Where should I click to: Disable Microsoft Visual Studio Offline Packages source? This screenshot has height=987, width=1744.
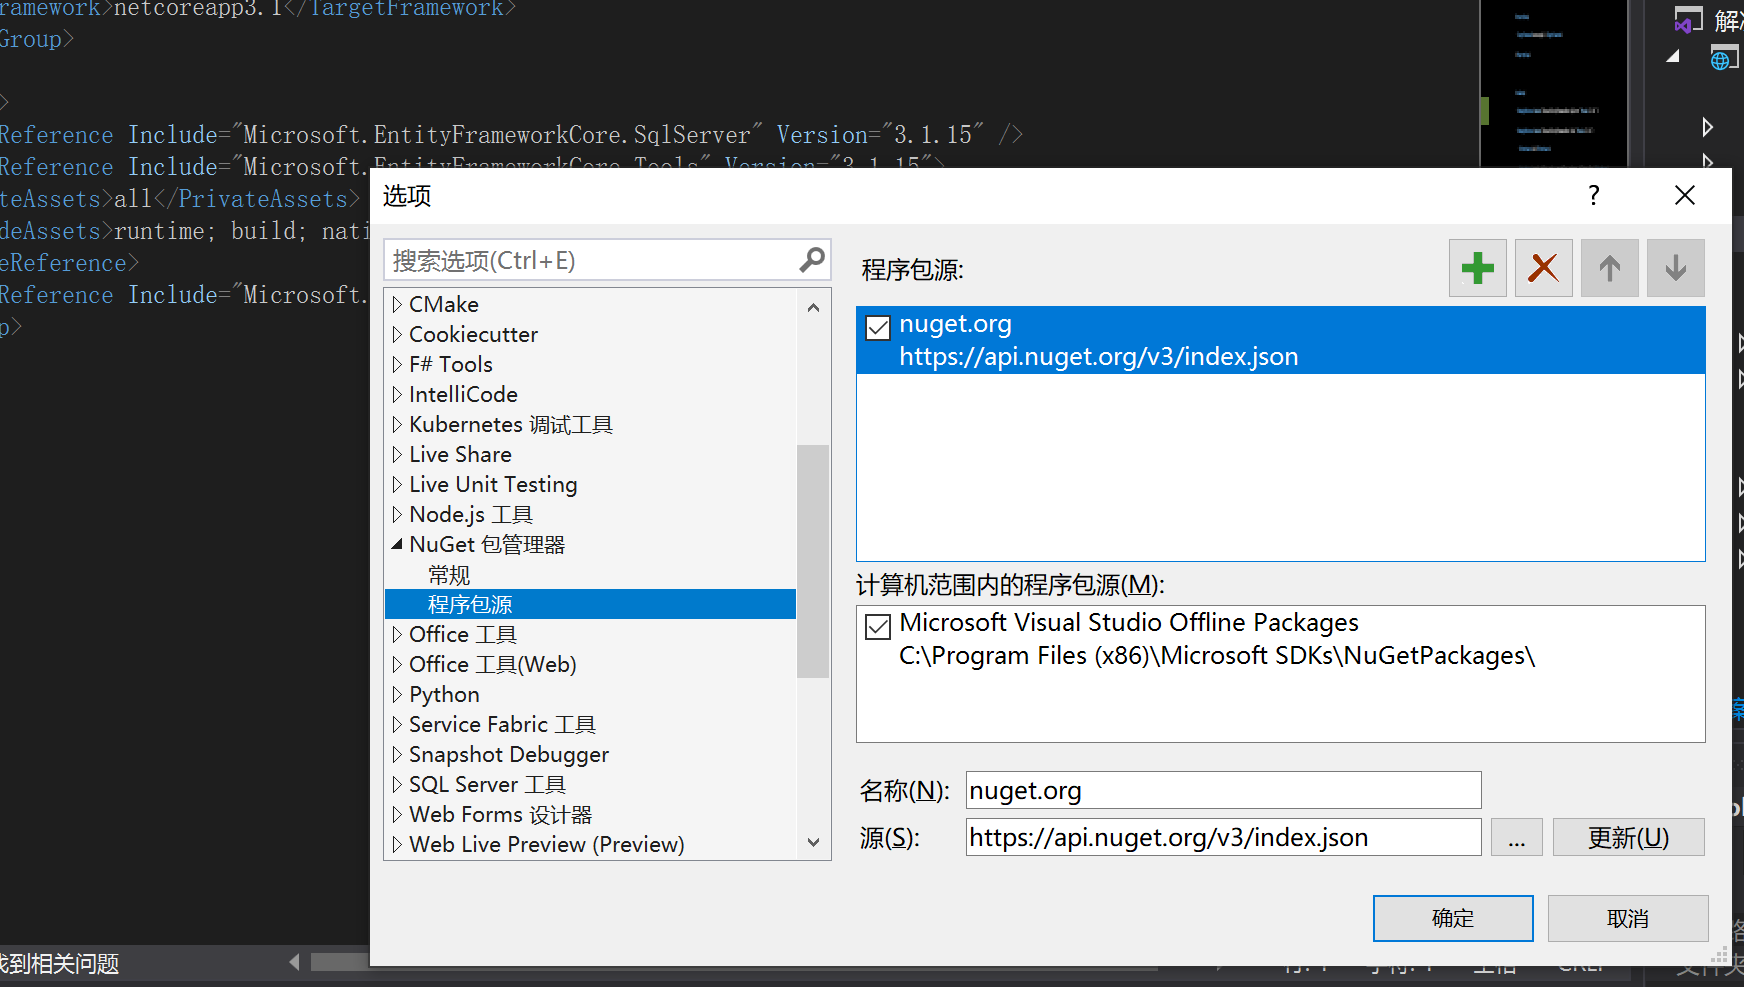(877, 626)
